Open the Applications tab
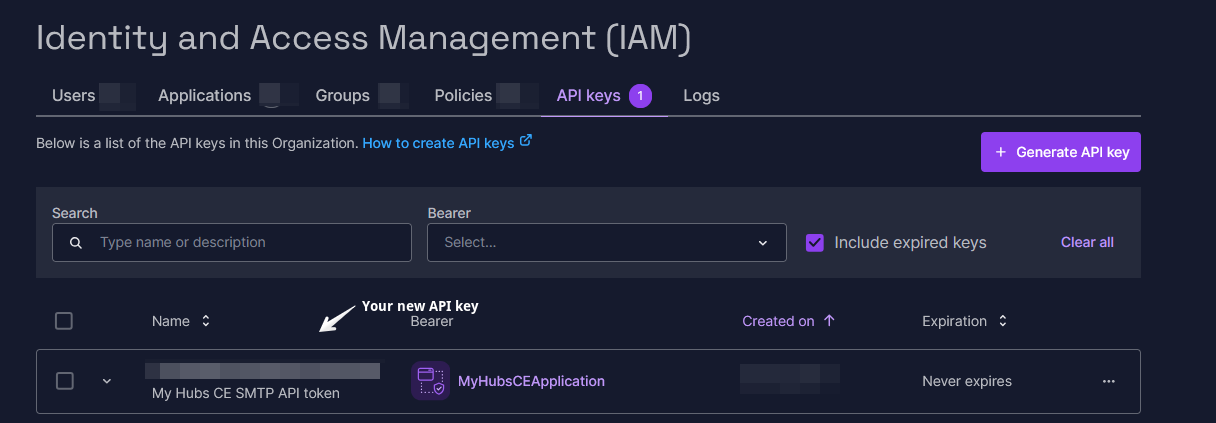 (x=205, y=96)
